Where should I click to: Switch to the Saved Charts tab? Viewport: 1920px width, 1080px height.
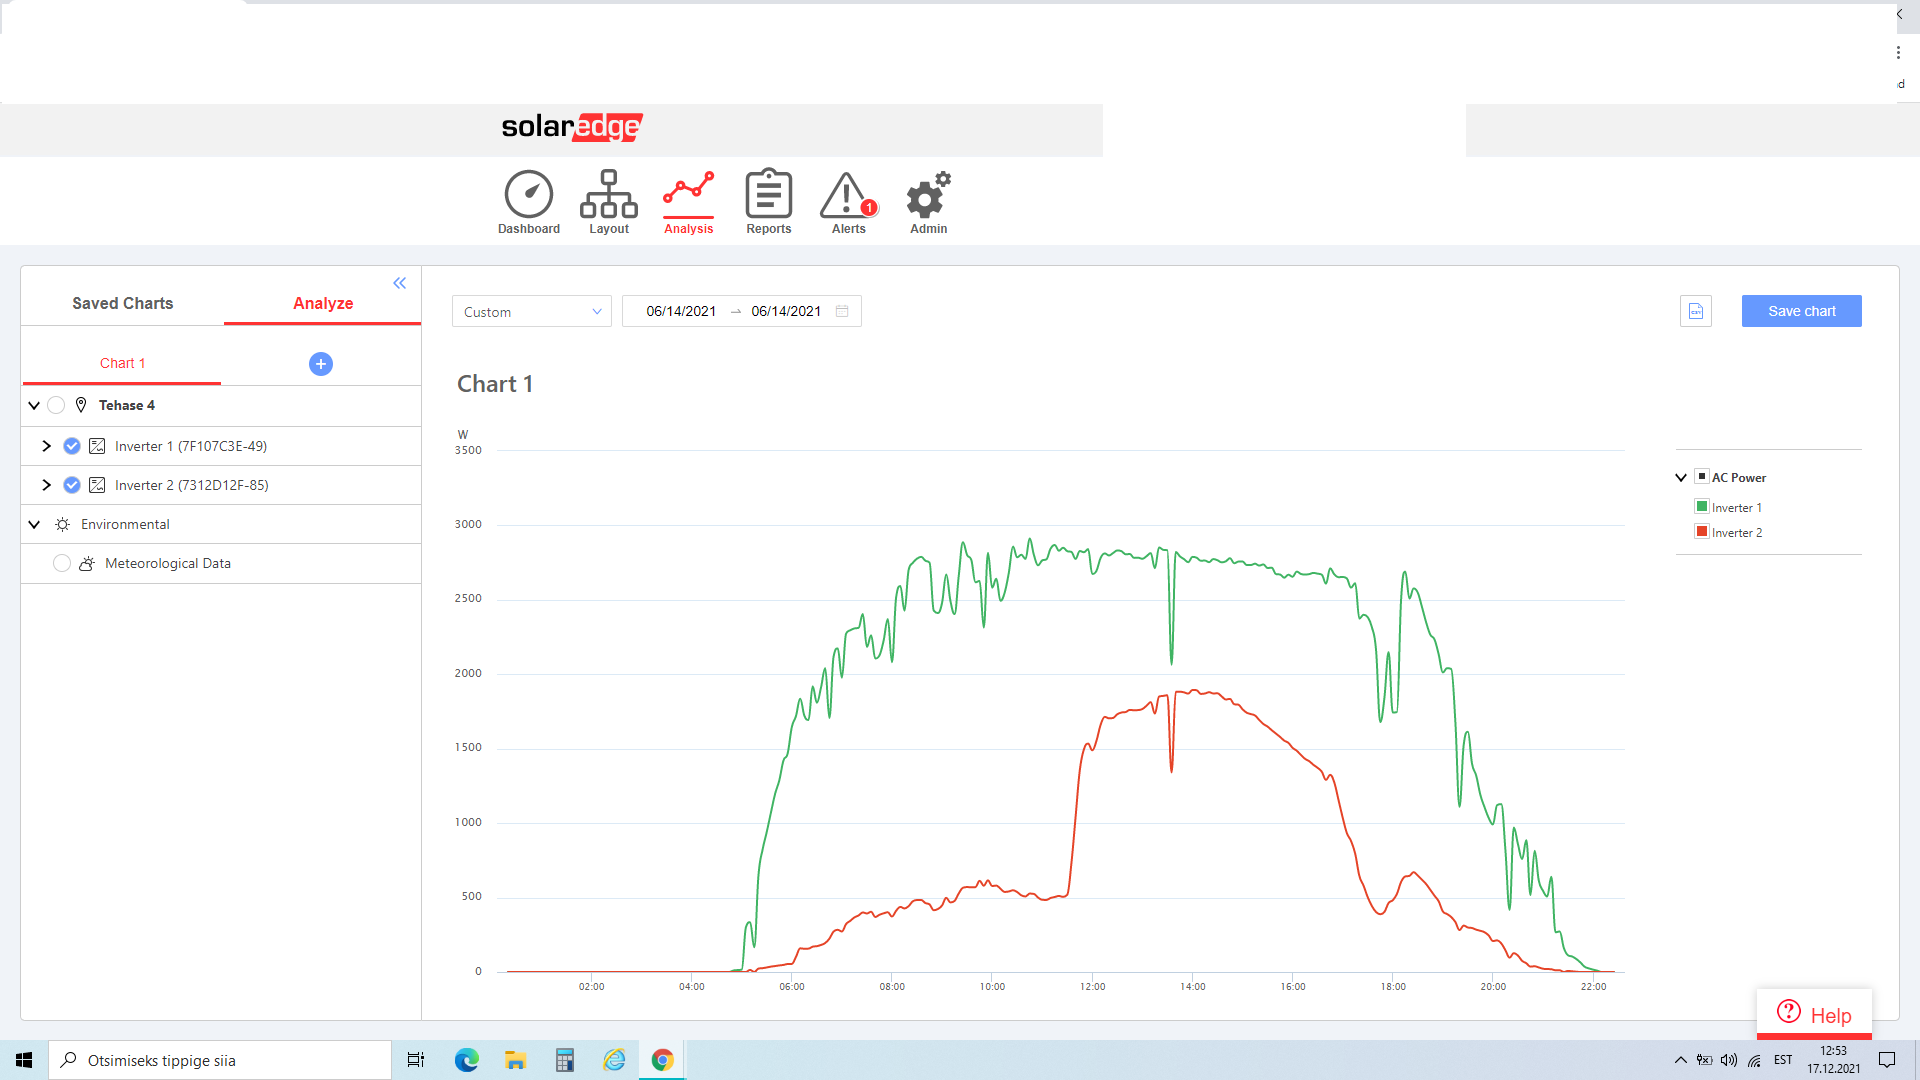[122, 303]
